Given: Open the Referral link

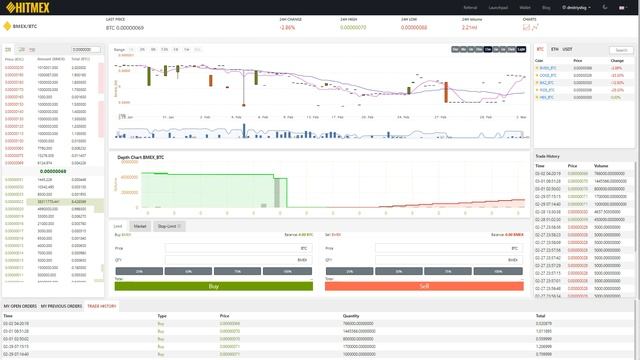Looking at the screenshot, I should point(470,7).
